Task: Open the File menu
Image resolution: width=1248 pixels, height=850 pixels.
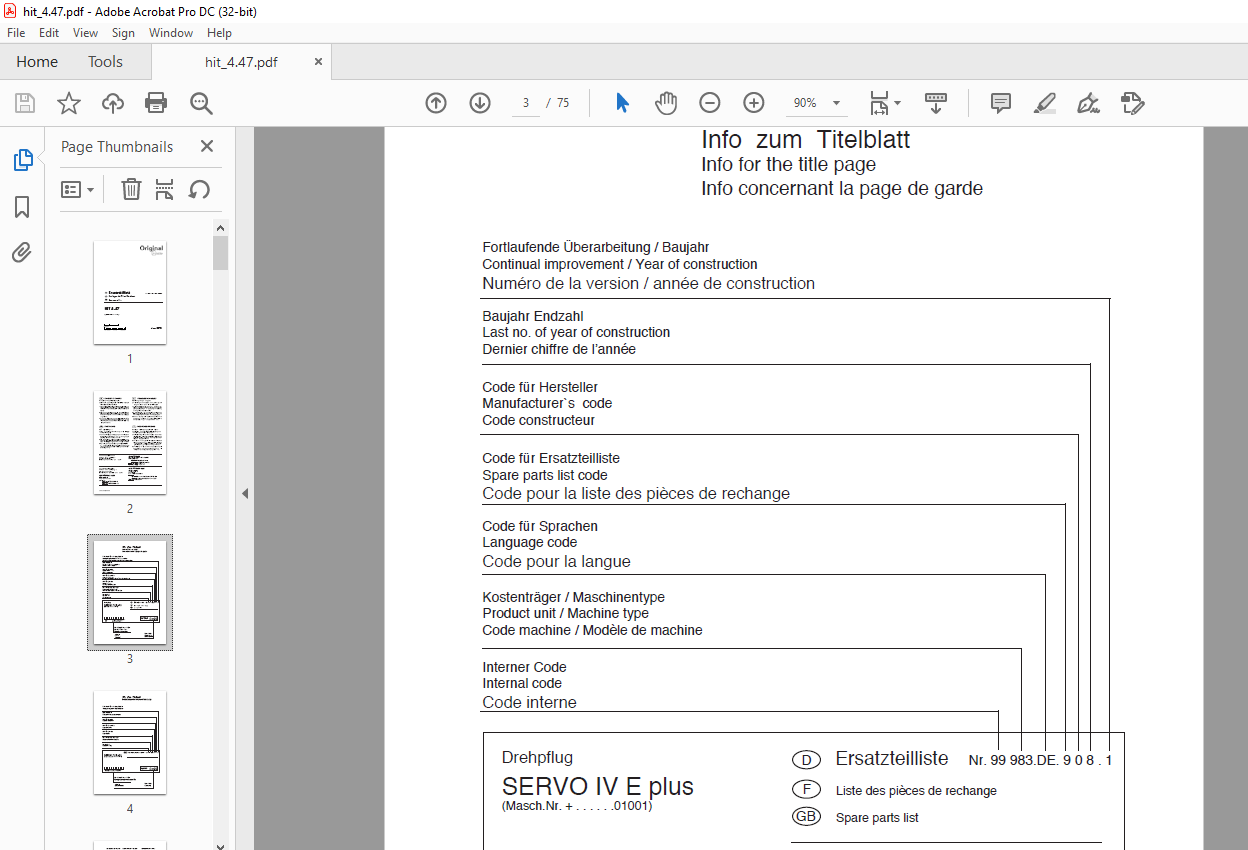Action: (x=16, y=33)
